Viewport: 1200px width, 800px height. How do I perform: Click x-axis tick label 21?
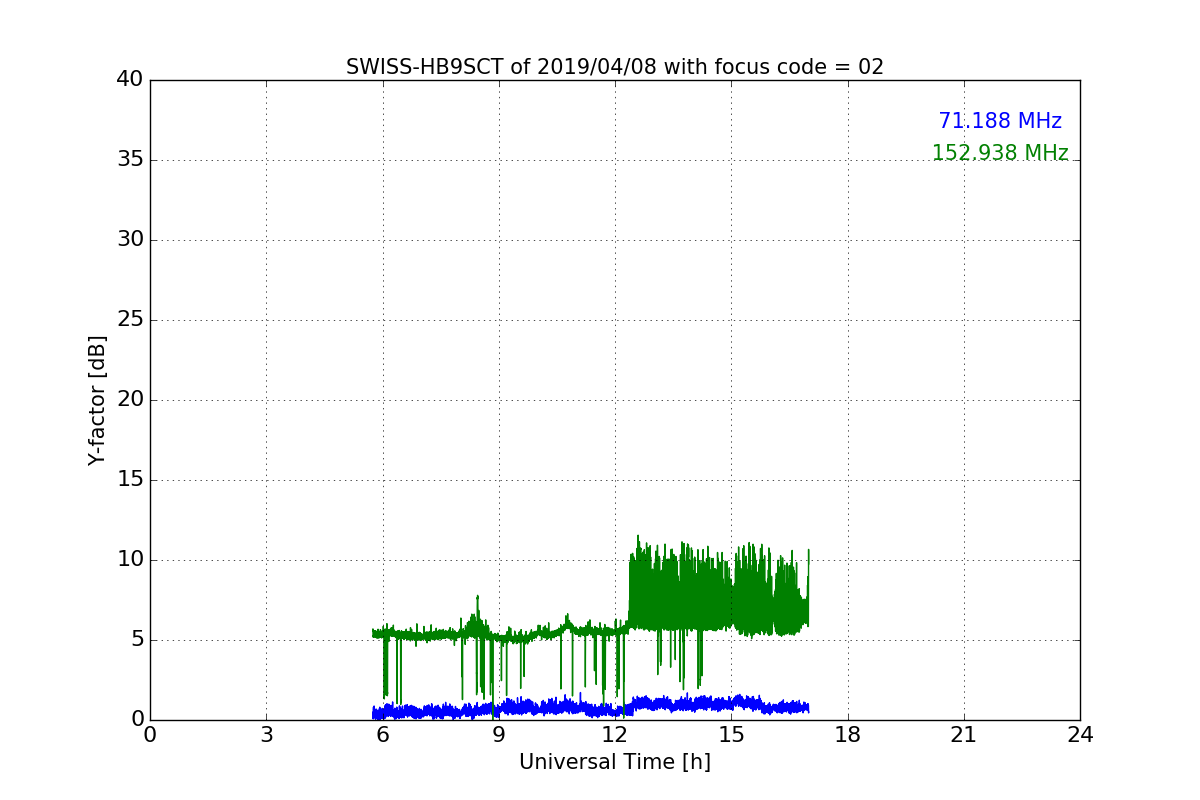pos(964,735)
